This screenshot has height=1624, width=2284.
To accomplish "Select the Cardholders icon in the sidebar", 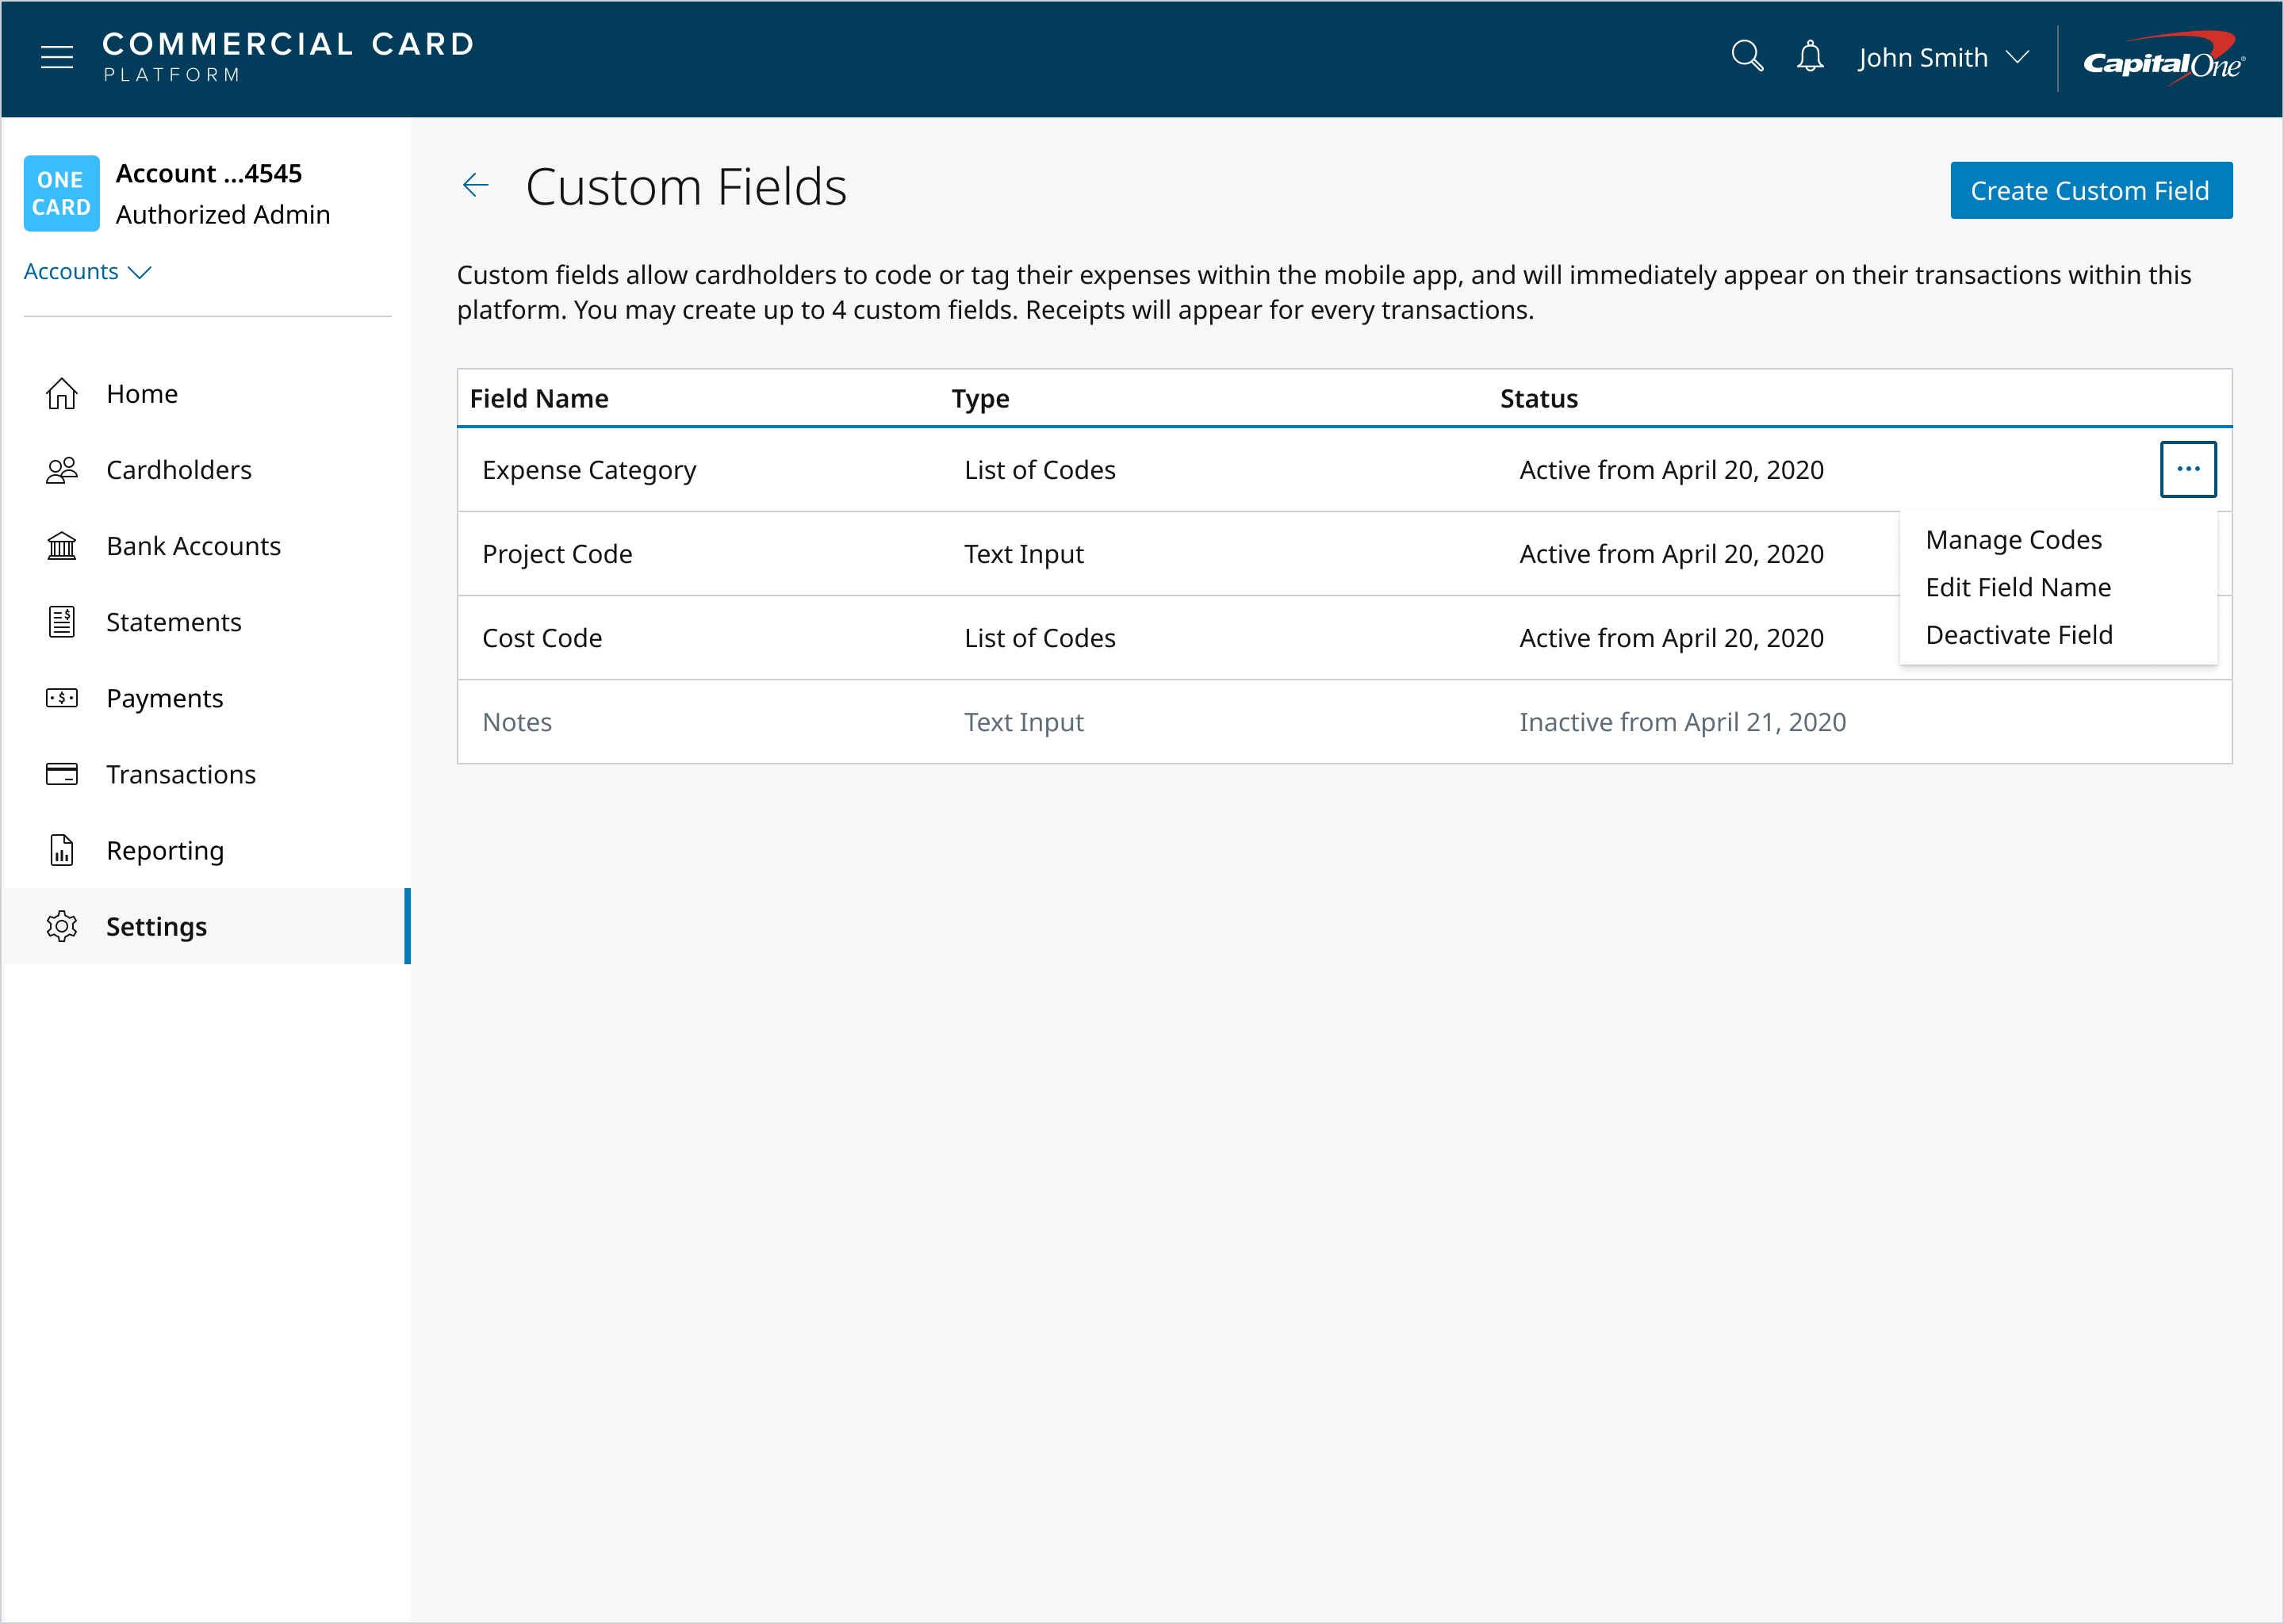I will pos(62,469).
